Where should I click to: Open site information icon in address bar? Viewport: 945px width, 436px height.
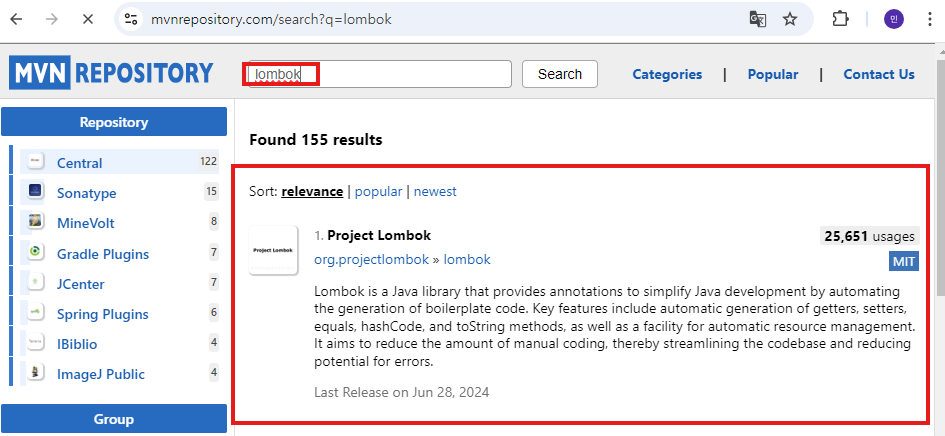(x=131, y=19)
